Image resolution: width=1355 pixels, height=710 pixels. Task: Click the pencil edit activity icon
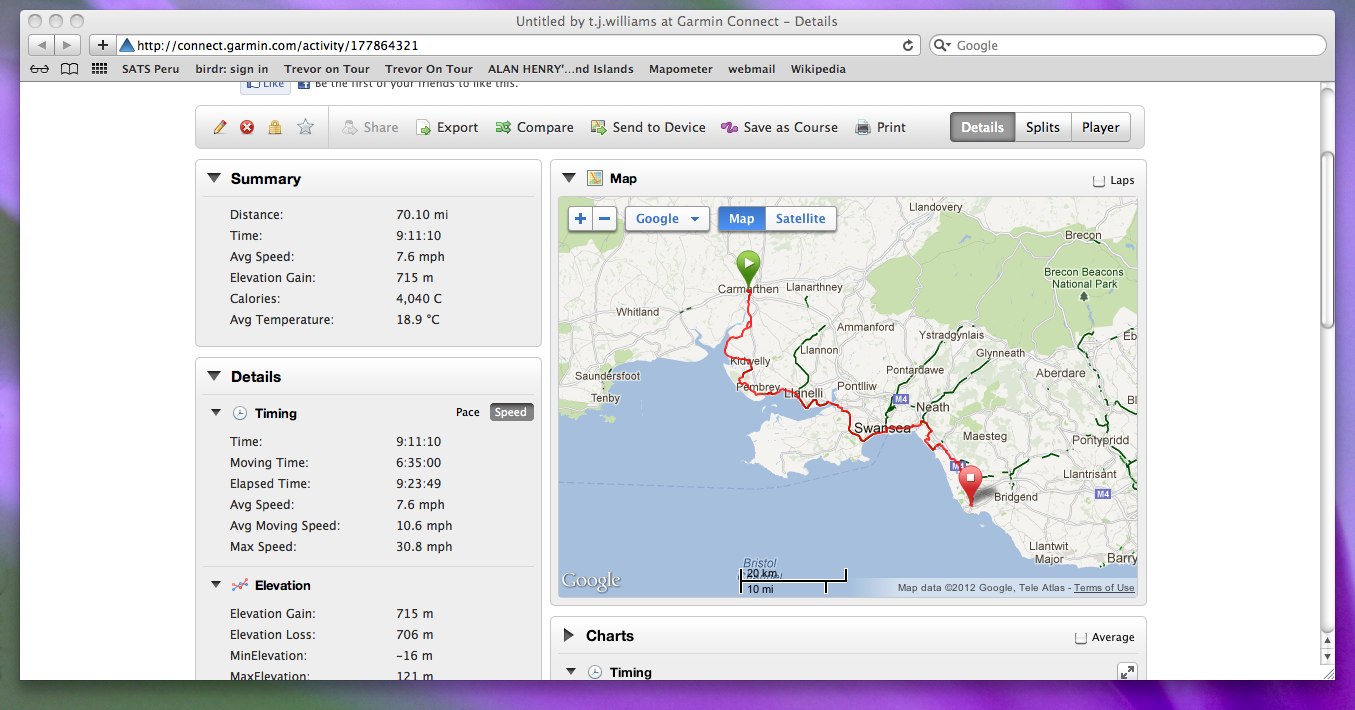click(x=220, y=128)
